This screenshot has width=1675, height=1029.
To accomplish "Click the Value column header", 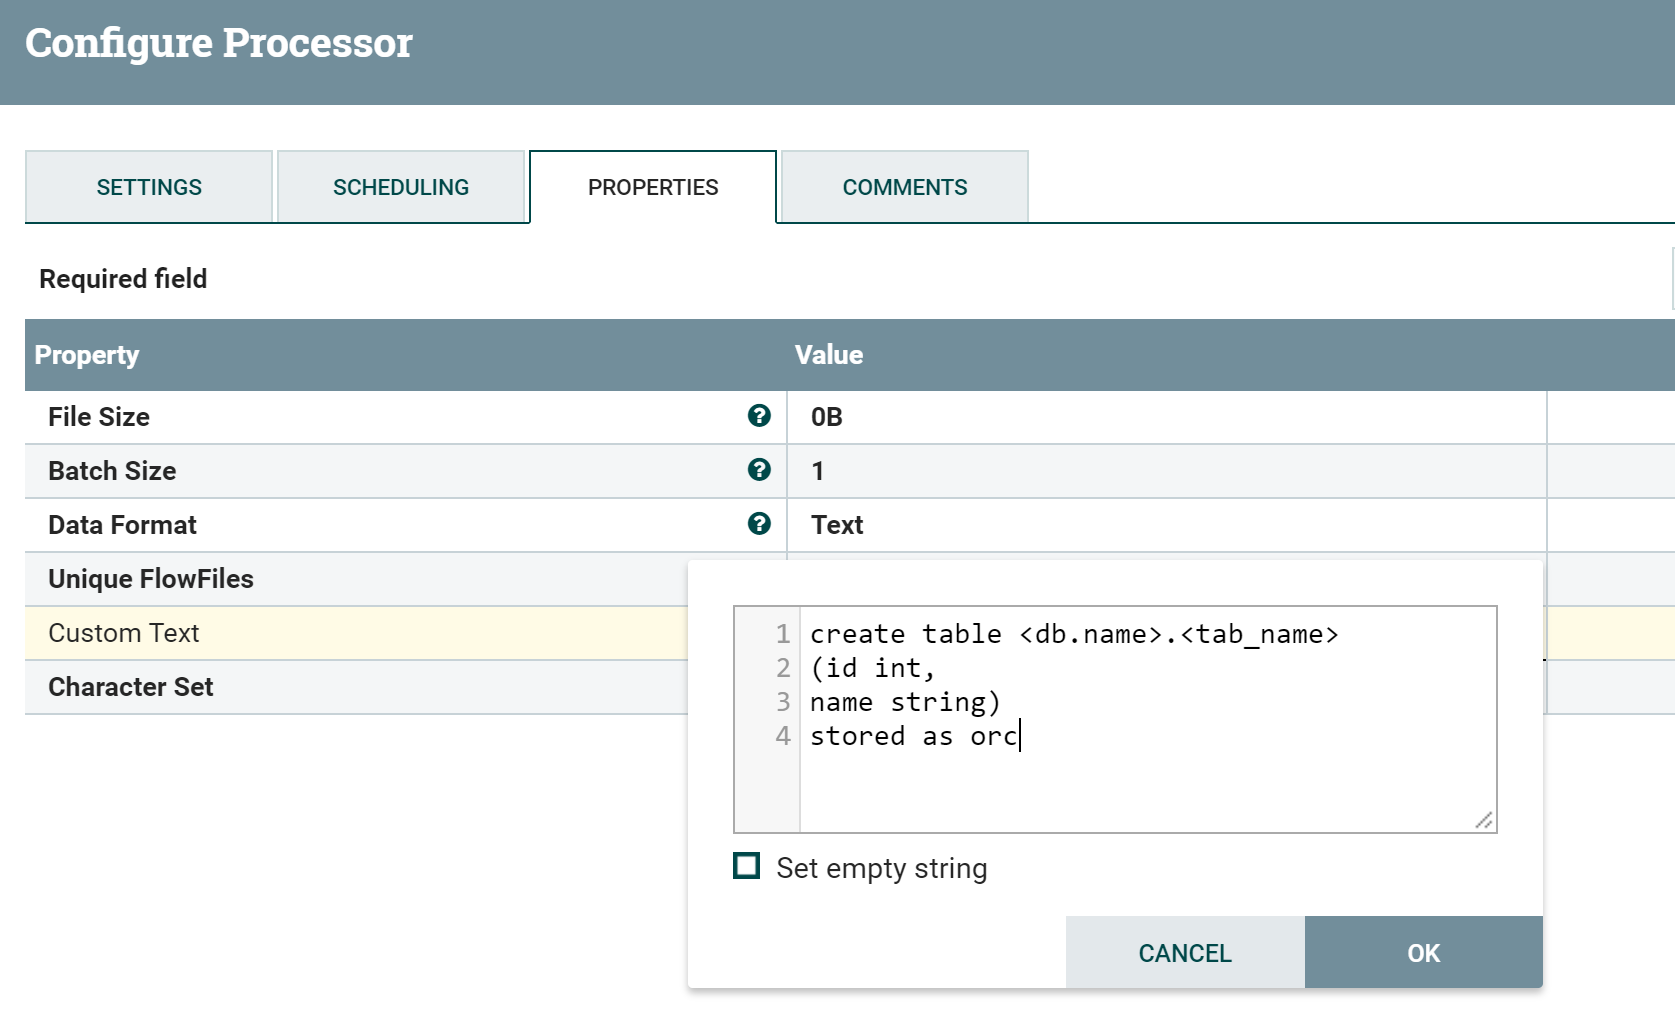I will click(x=829, y=355).
